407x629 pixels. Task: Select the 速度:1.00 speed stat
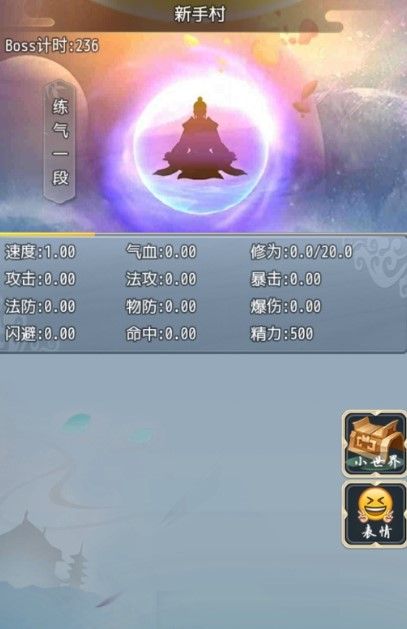pos(40,252)
